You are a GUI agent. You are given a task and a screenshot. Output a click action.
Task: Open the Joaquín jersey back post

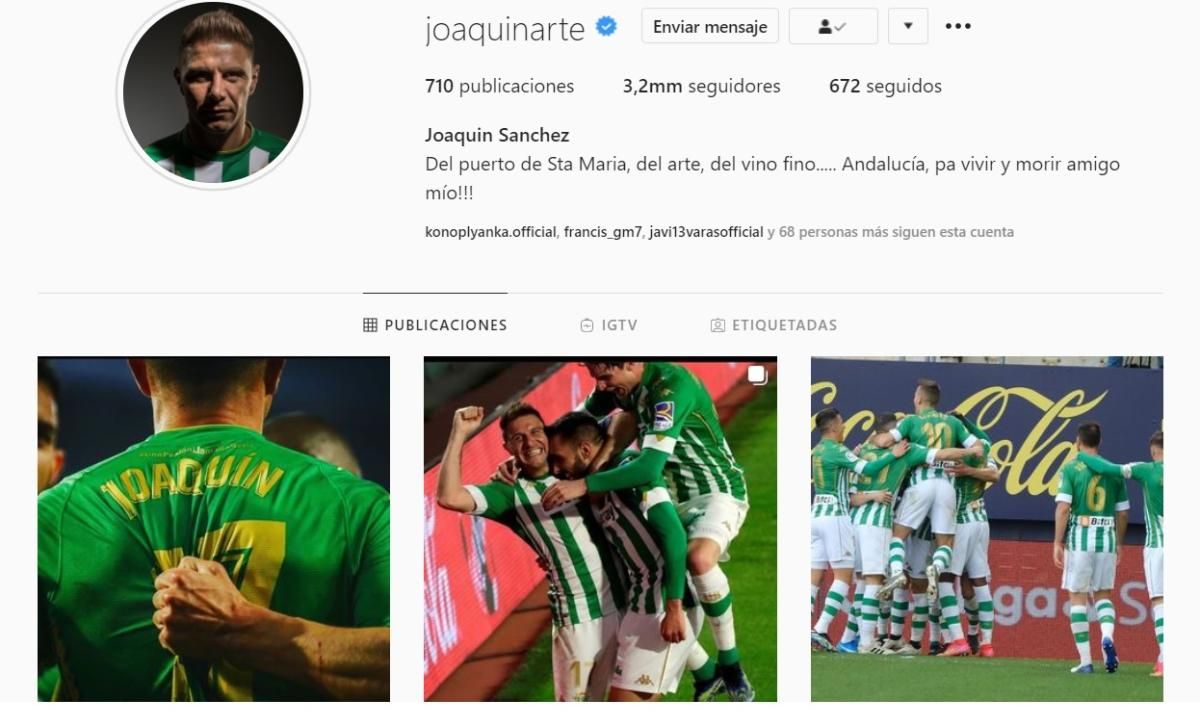pyautogui.click(x=214, y=529)
